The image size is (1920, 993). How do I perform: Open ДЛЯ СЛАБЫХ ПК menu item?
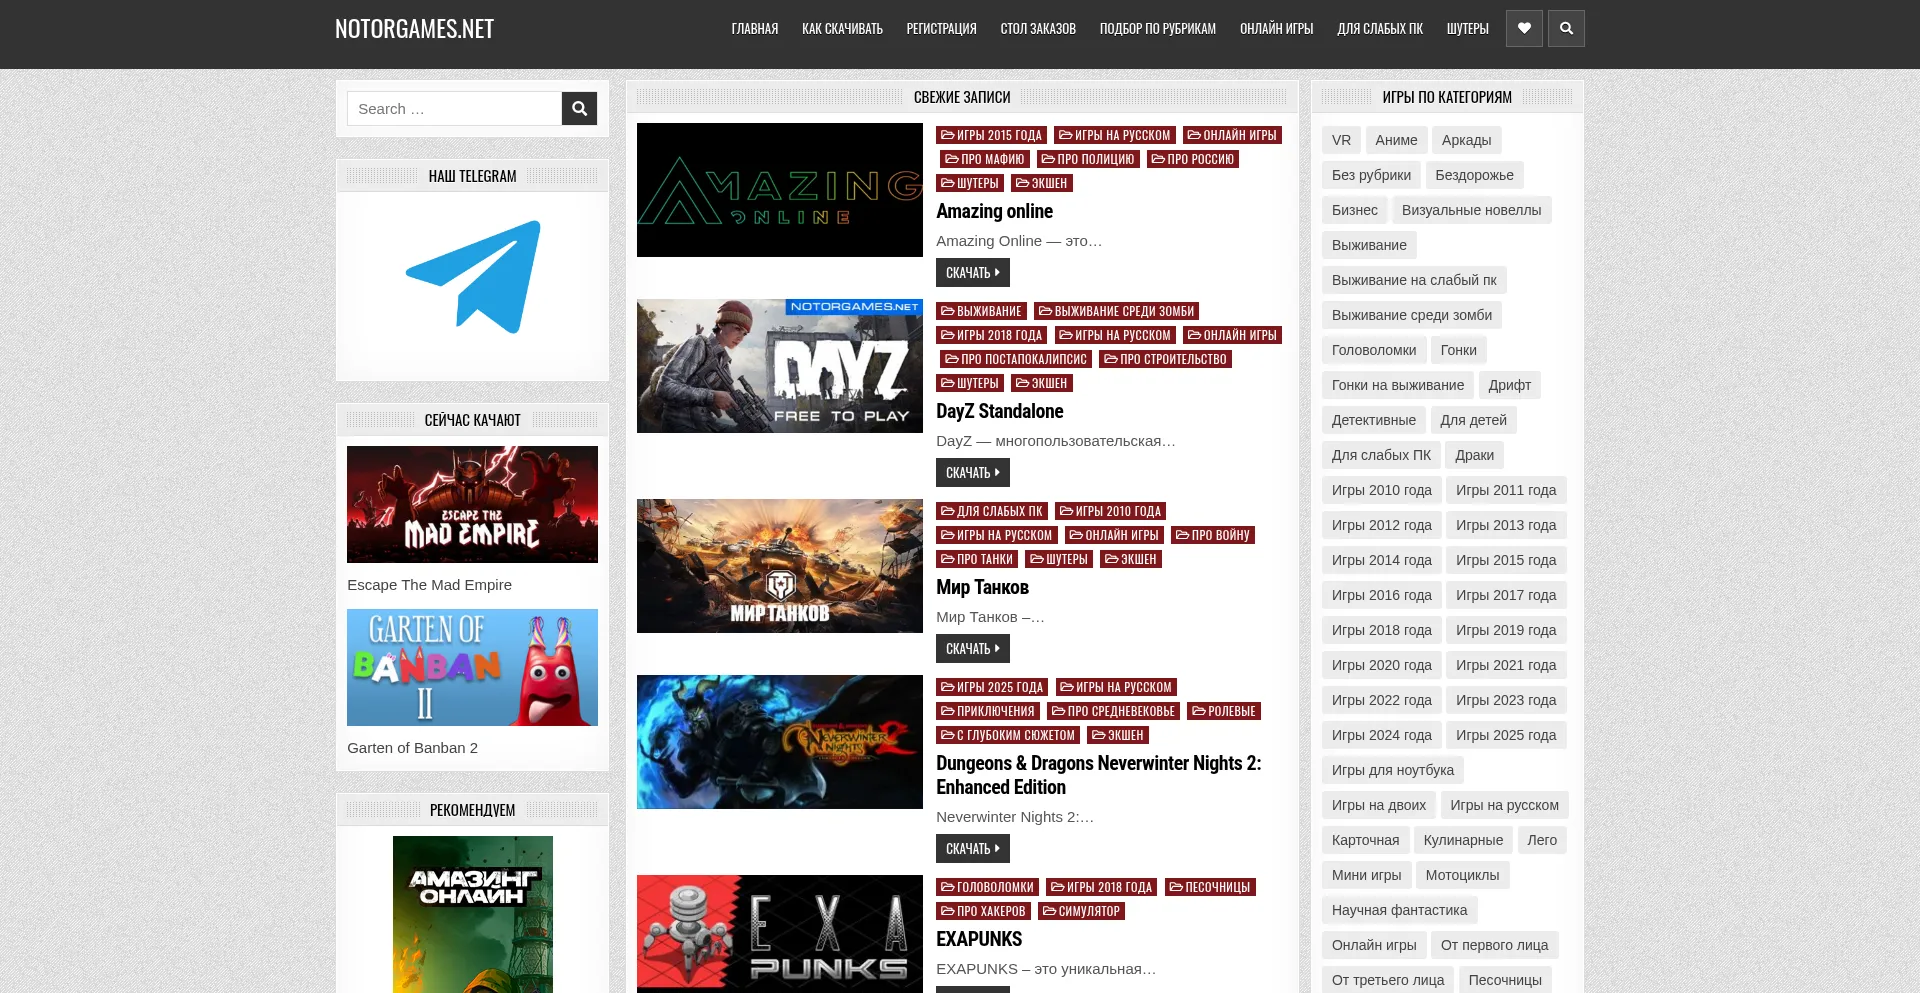pos(1380,28)
